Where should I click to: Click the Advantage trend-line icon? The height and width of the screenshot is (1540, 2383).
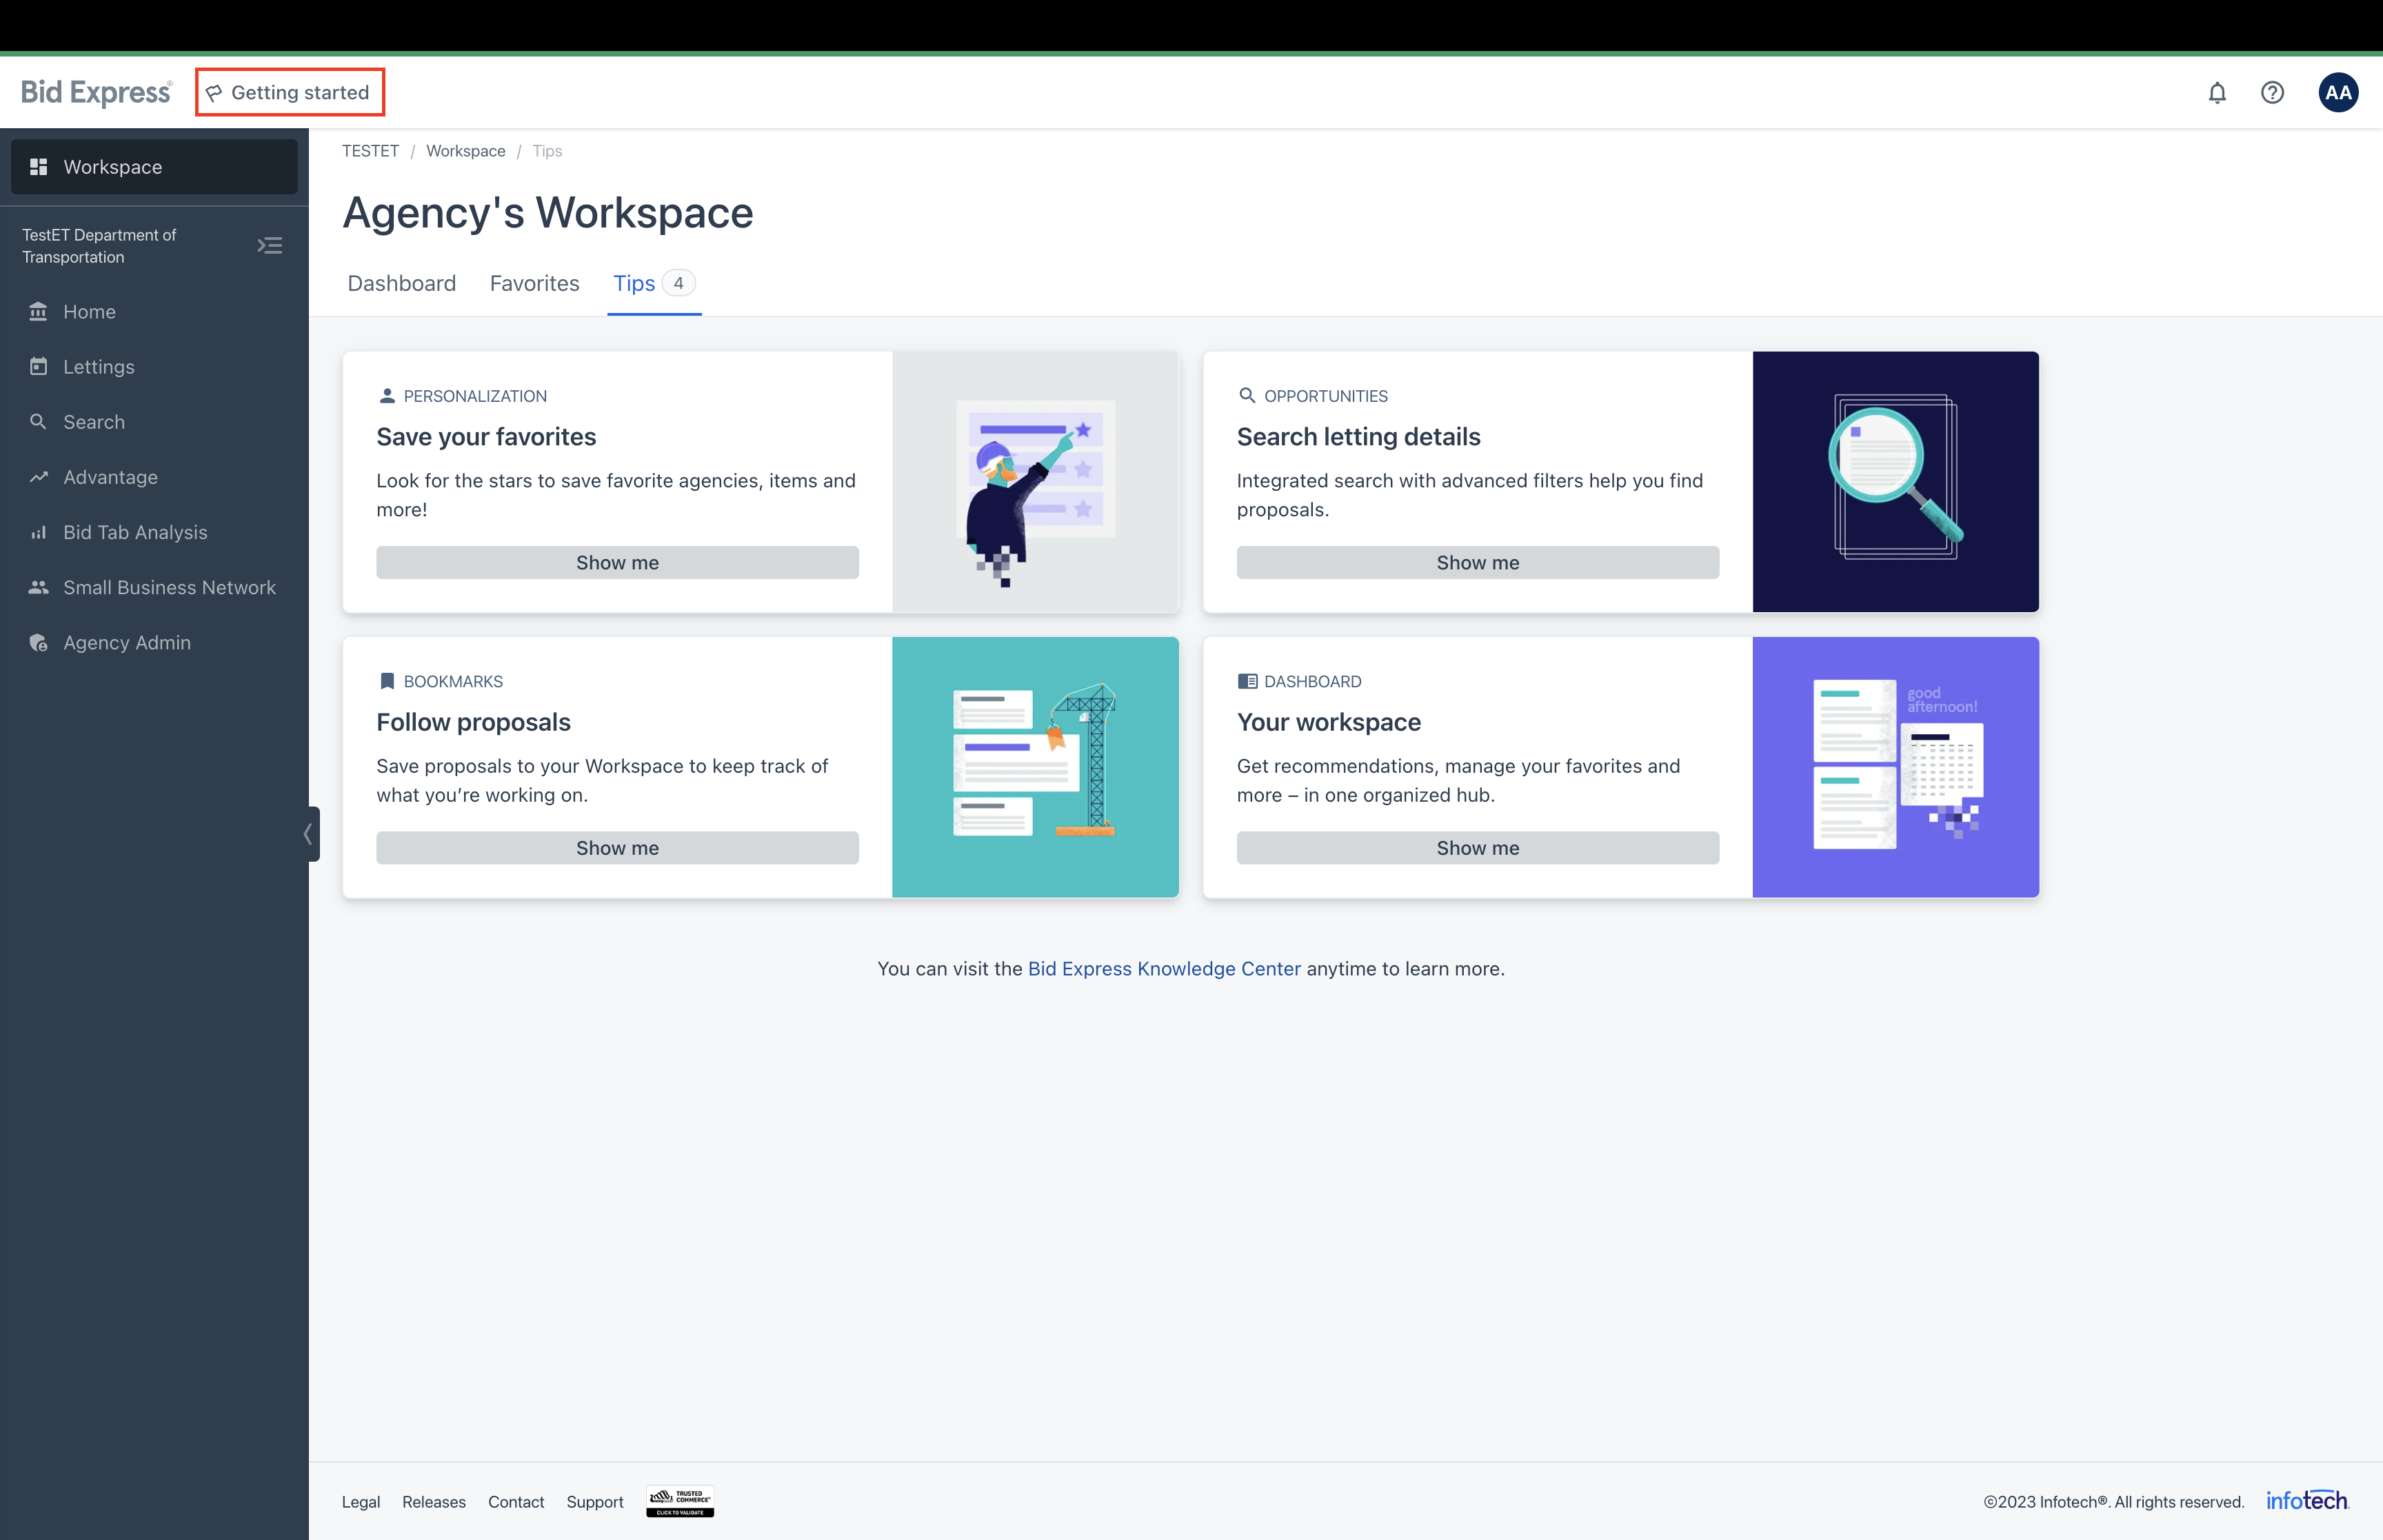(39, 477)
